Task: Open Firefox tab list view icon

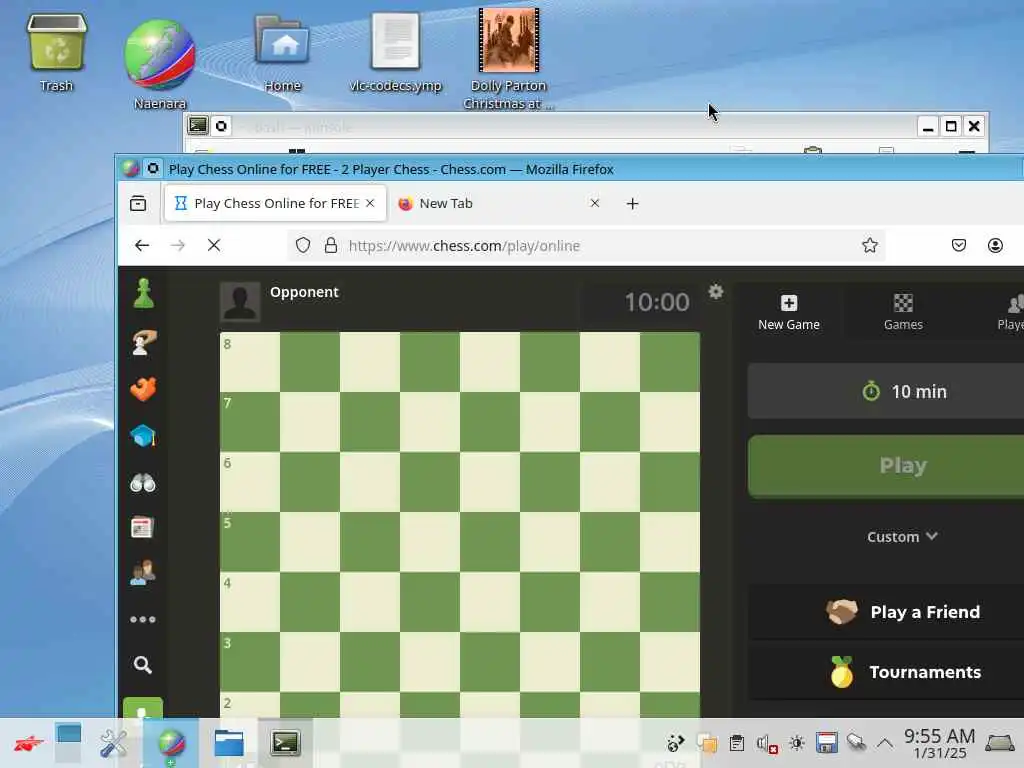Action: click(x=138, y=203)
